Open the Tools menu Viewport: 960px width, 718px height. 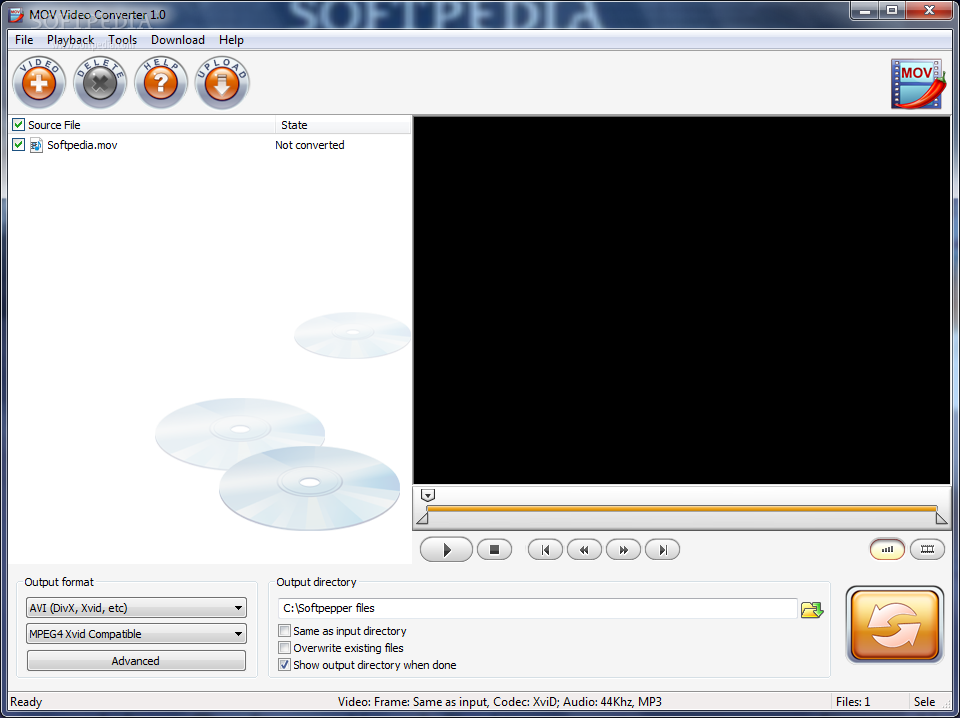(x=122, y=40)
